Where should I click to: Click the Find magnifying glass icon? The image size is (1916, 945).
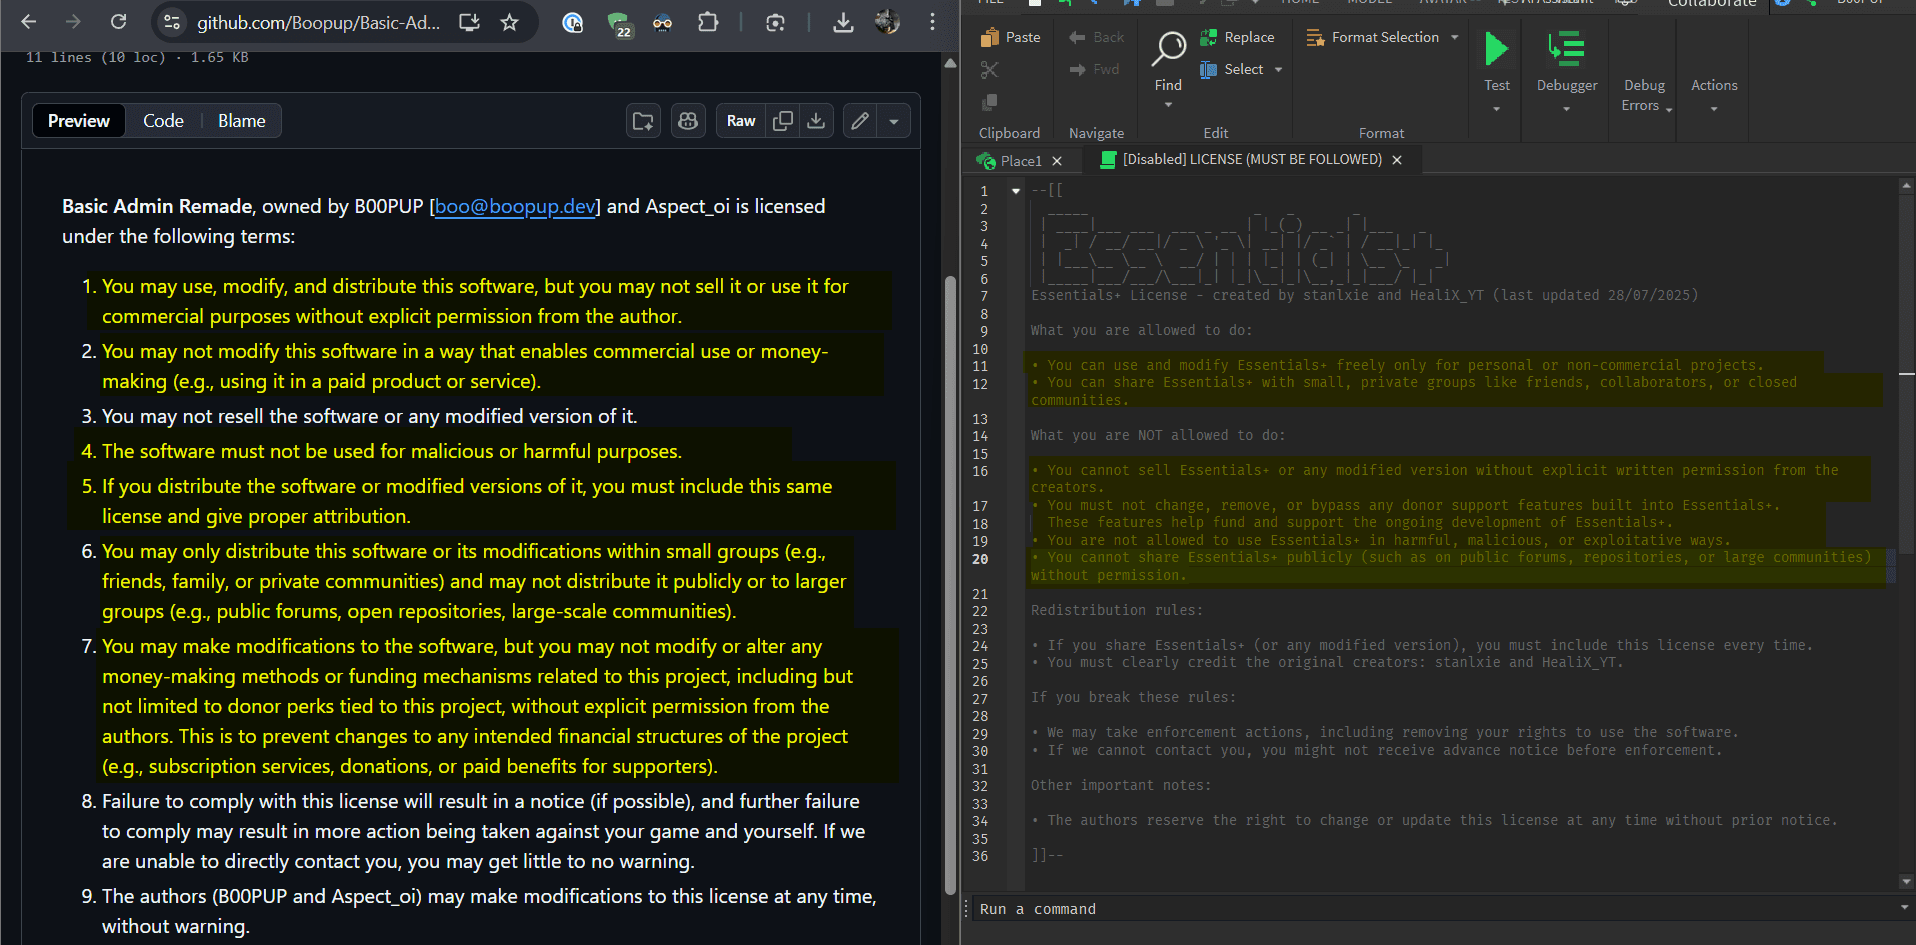coord(1168,49)
